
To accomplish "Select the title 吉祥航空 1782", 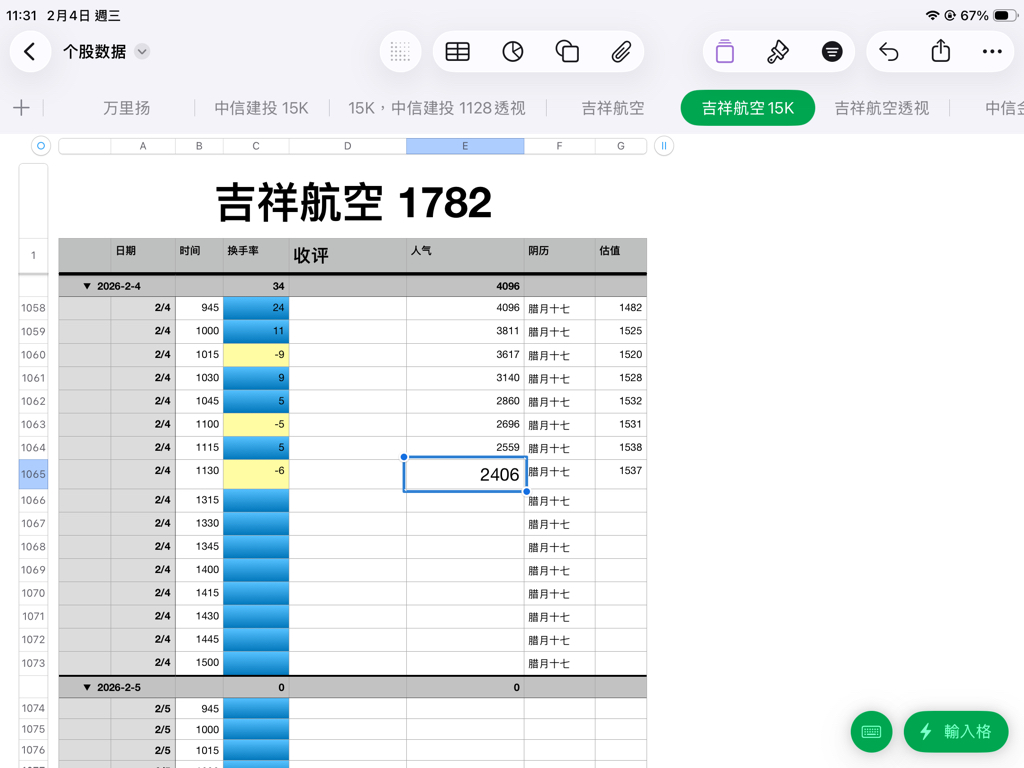I will tap(353, 202).
